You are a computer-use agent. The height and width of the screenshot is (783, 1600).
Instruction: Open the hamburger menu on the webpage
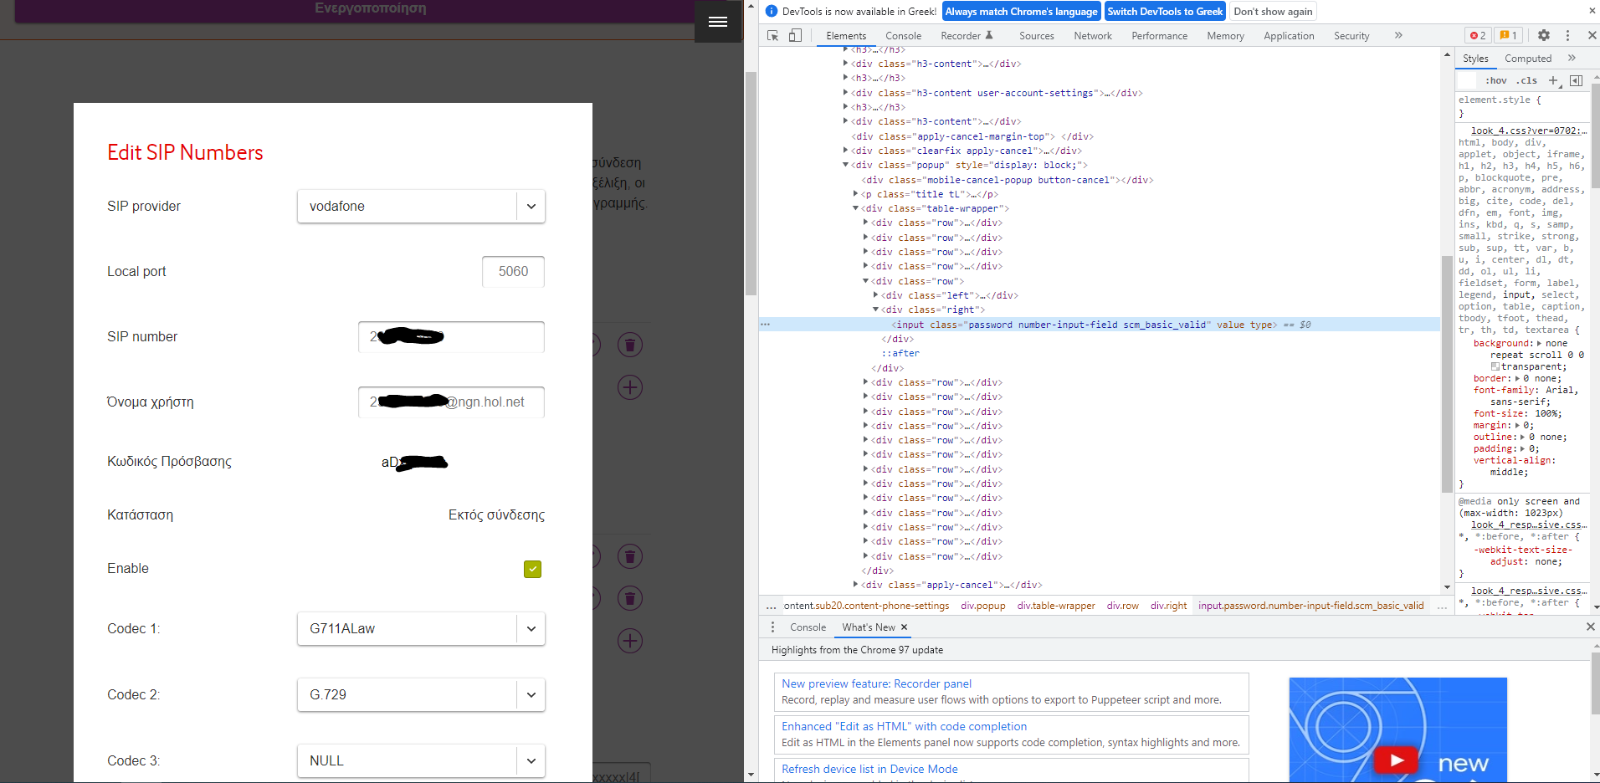pyautogui.click(x=717, y=21)
